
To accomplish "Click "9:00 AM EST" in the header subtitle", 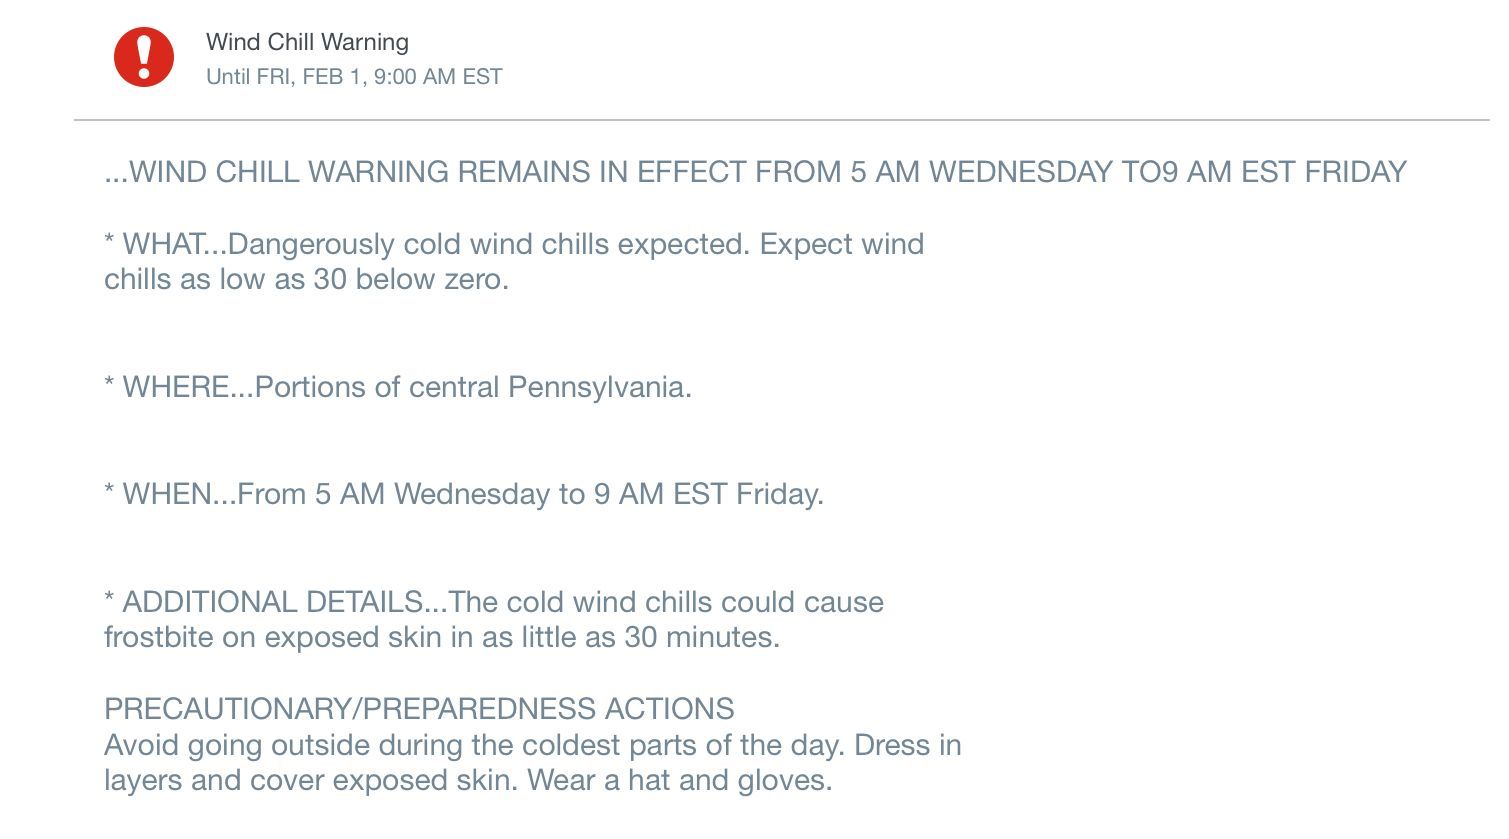I will 438,77.
